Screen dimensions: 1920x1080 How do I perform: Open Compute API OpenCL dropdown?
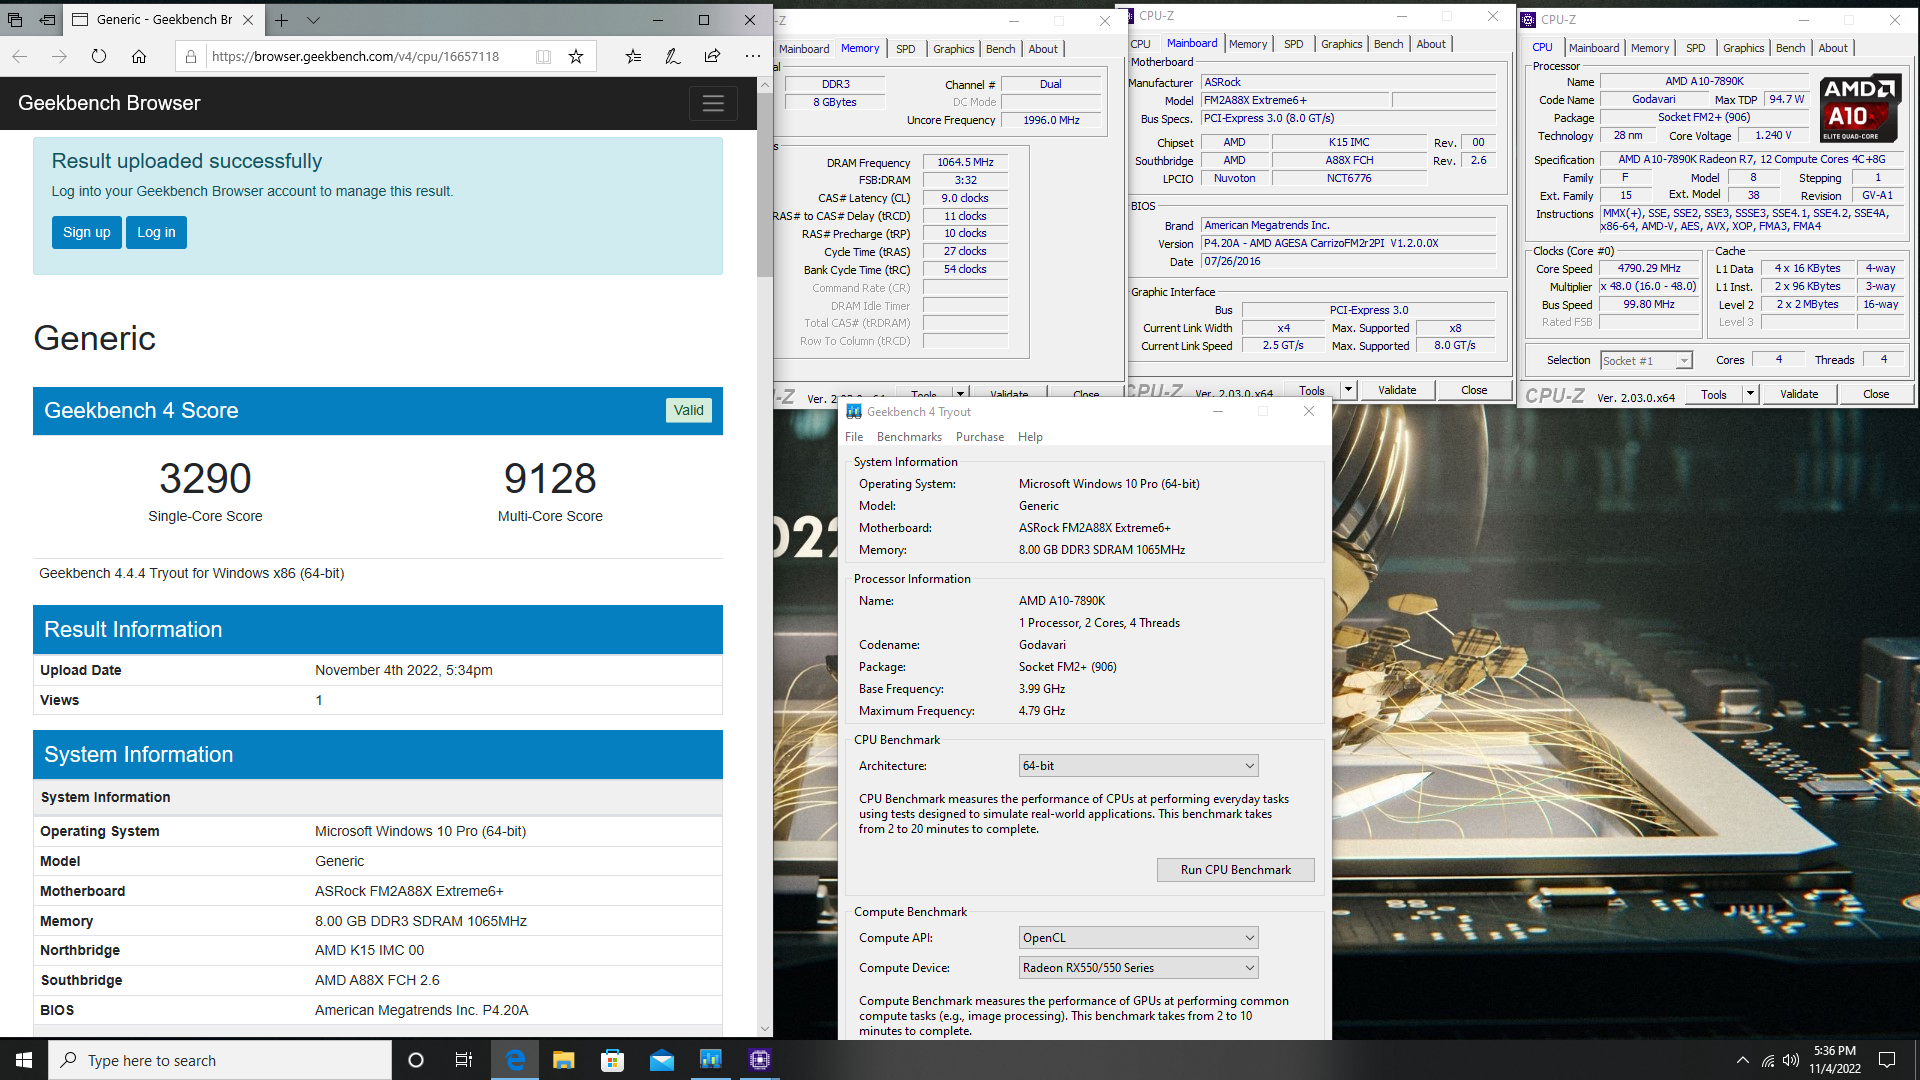click(x=1138, y=938)
